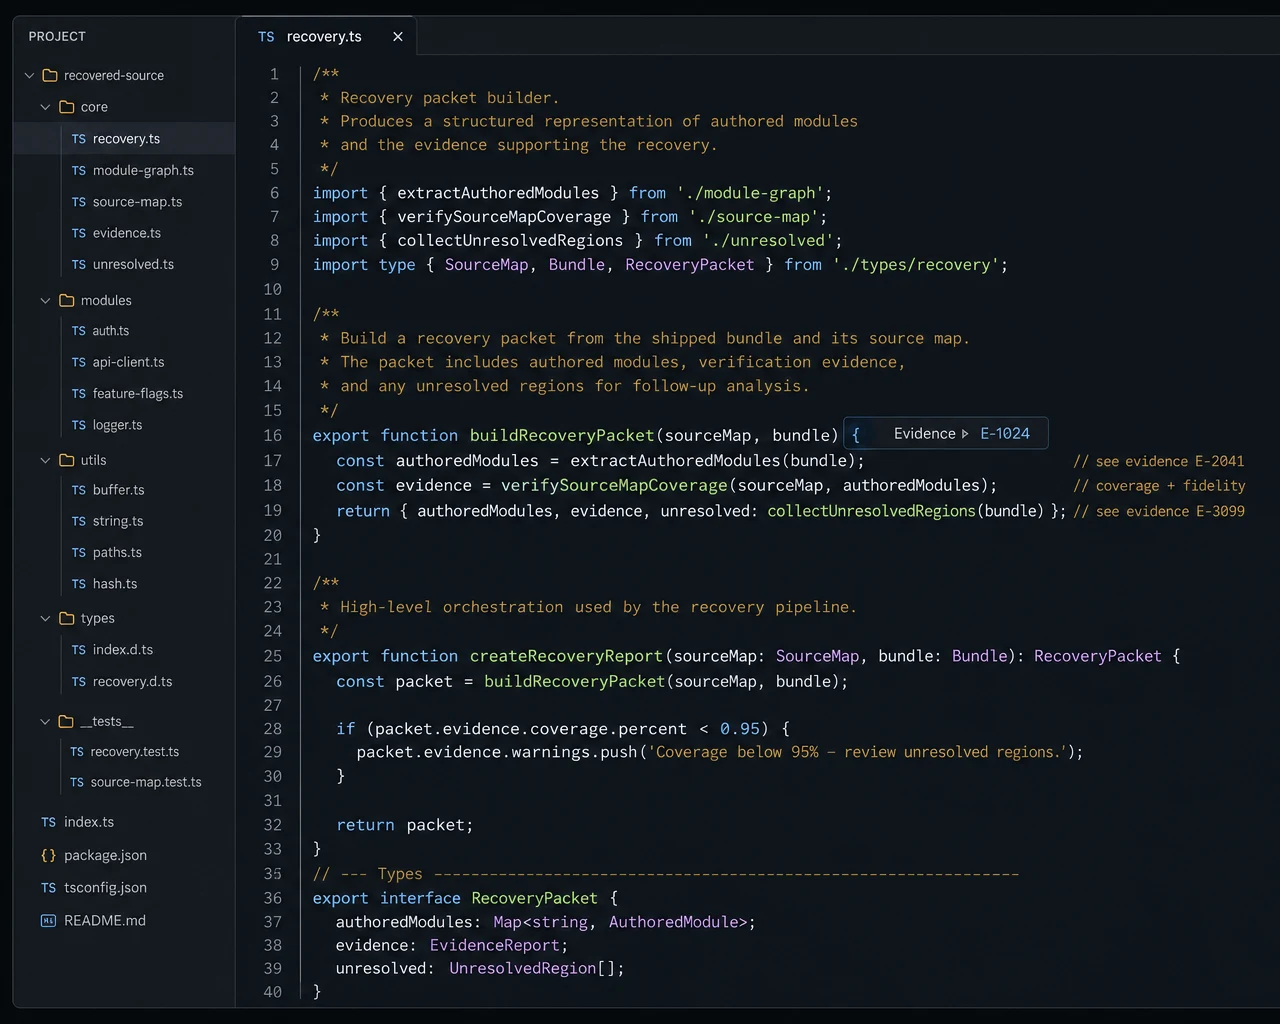Click the '// see evidence E-2041' comment
This screenshot has width=1280, height=1024.
coord(1159,461)
